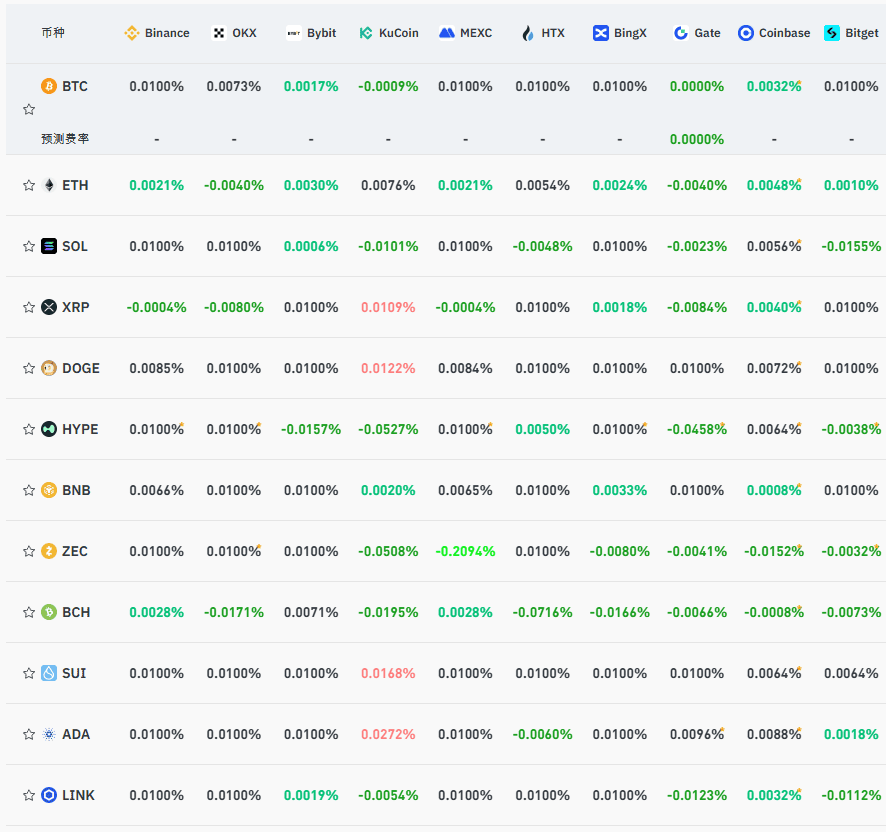Star the BNB row
This screenshot has height=832, width=886.
click(x=29, y=491)
